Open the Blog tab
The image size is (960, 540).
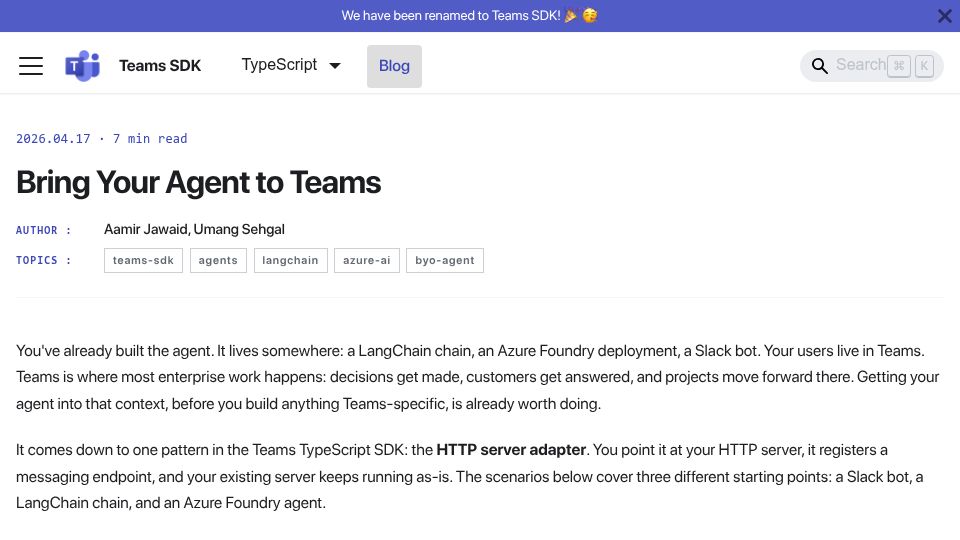click(394, 66)
